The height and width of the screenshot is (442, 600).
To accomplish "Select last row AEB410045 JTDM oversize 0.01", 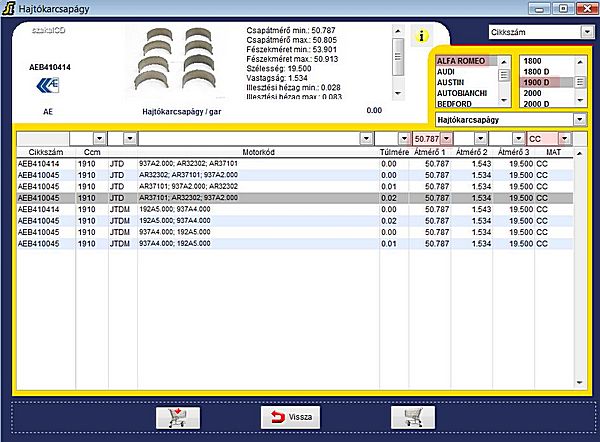I will [x=295, y=244].
